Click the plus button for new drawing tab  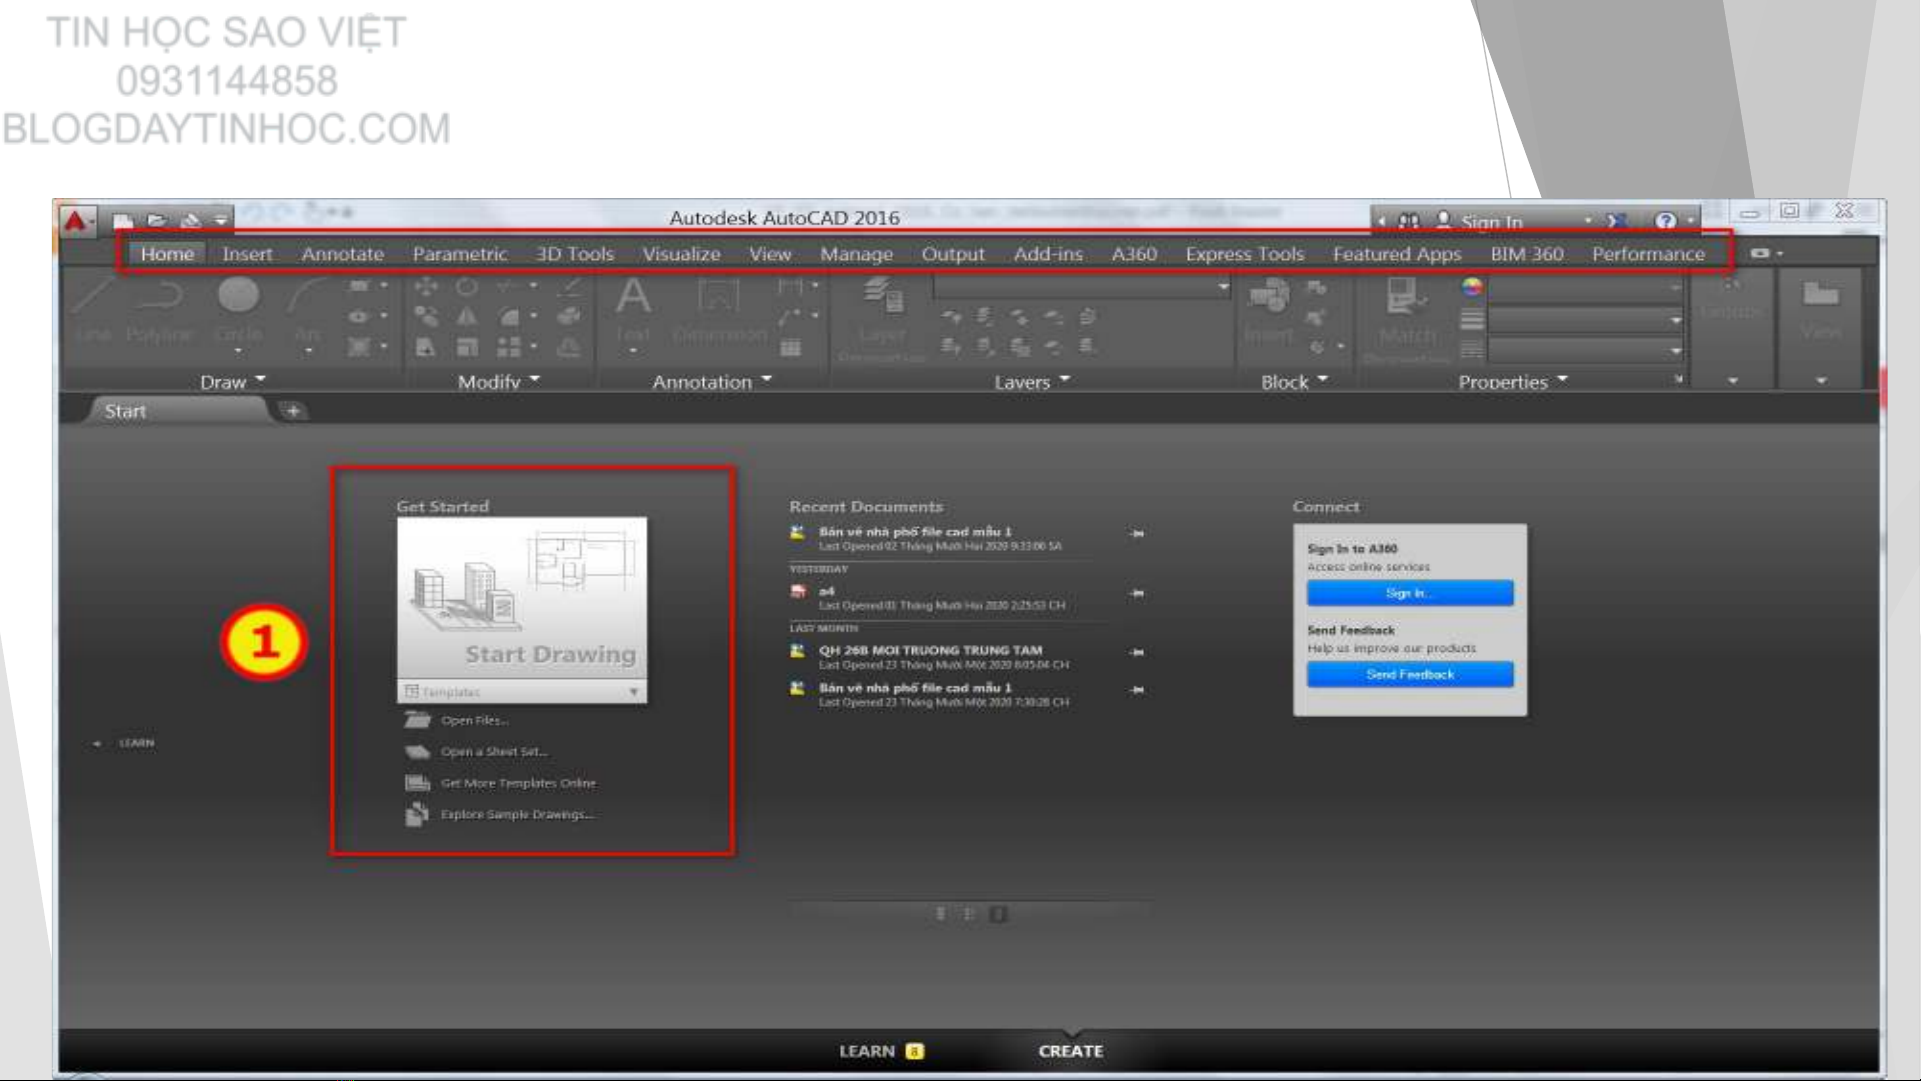point(293,411)
